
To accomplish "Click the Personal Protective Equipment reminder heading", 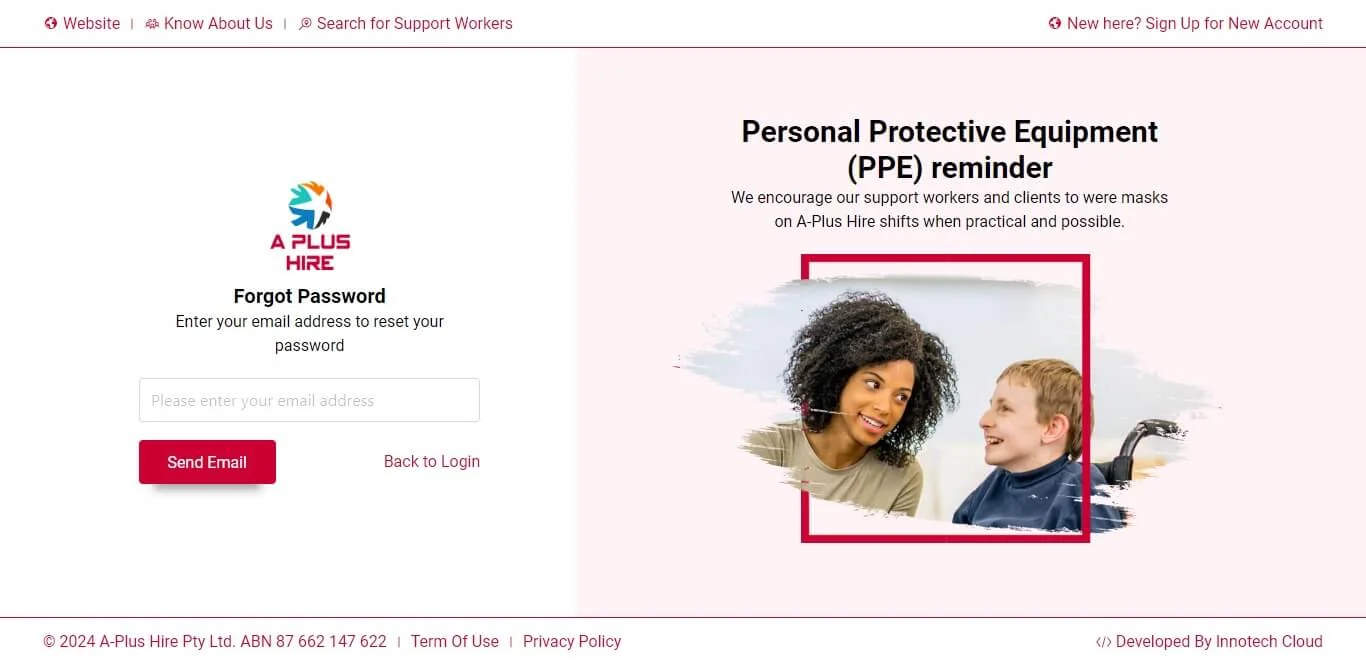I will [949, 149].
